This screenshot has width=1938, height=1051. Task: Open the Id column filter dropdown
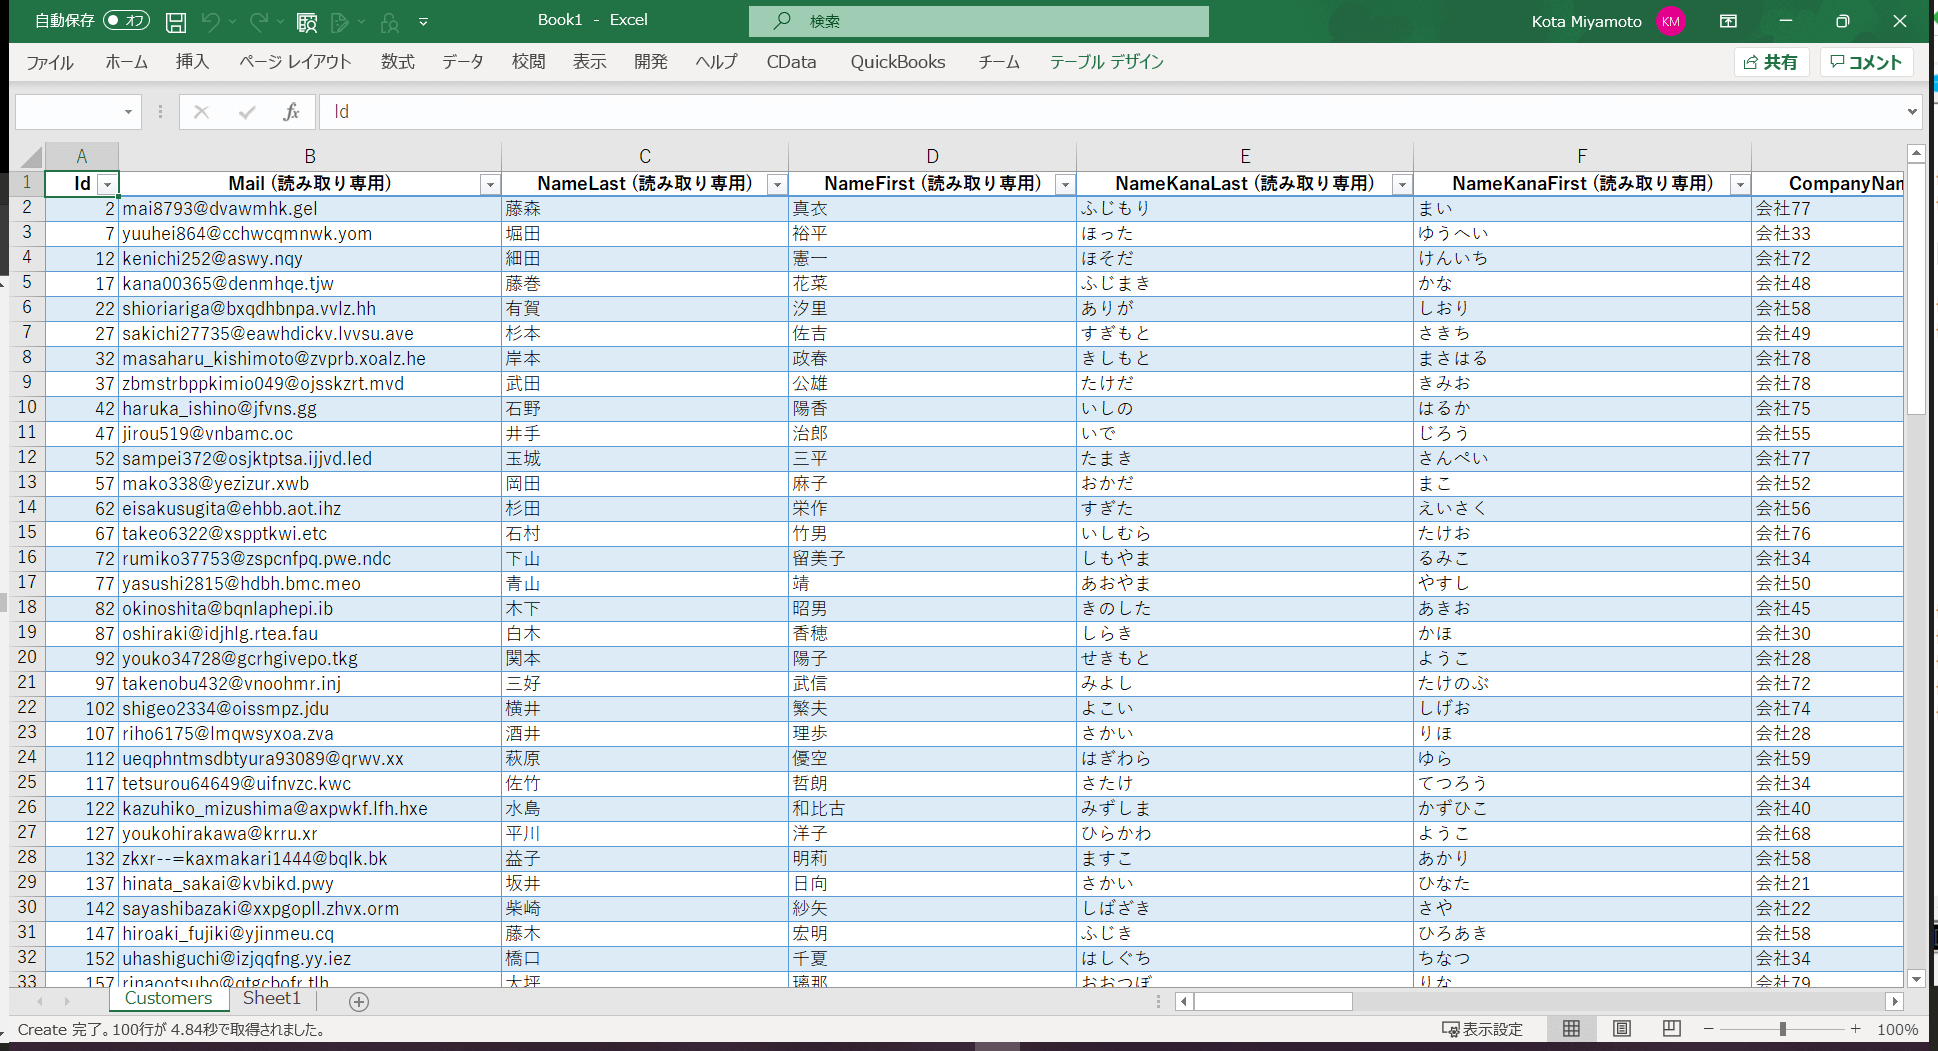(107, 185)
